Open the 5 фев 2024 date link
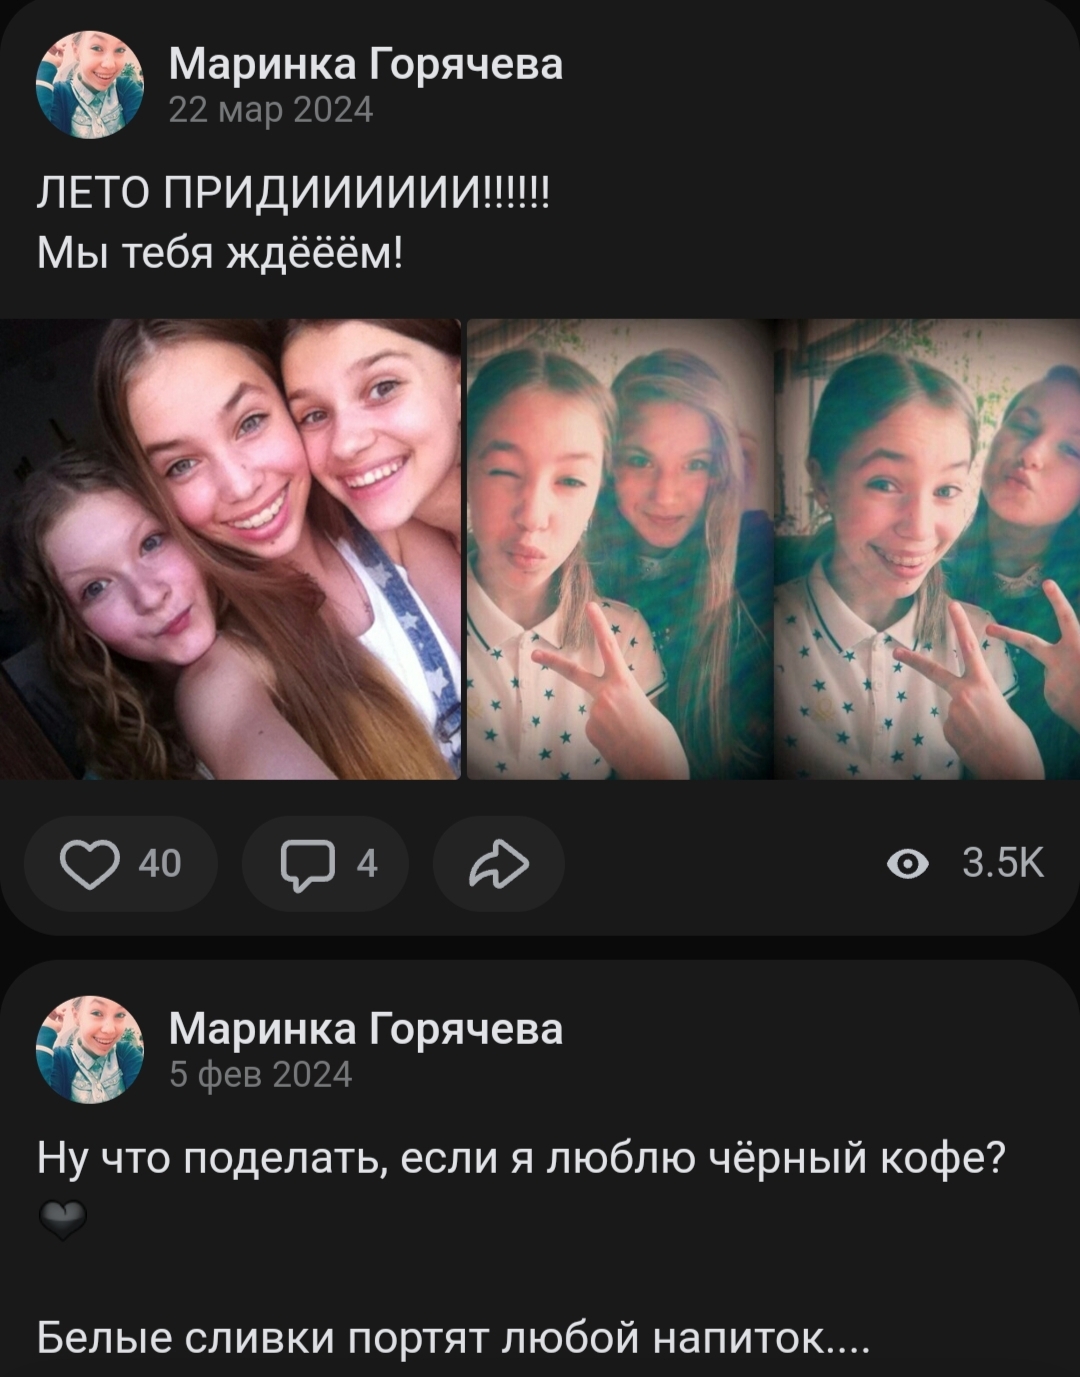 (x=260, y=1075)
